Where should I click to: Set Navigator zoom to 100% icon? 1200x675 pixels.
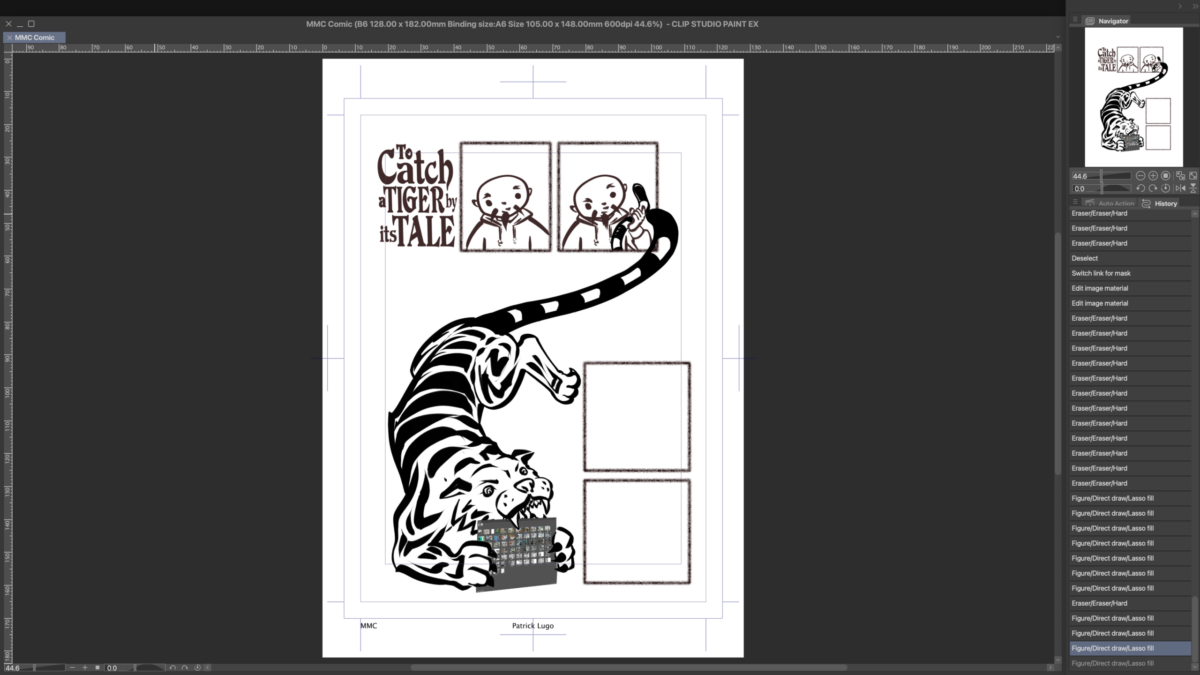[x=1166, y=175]
